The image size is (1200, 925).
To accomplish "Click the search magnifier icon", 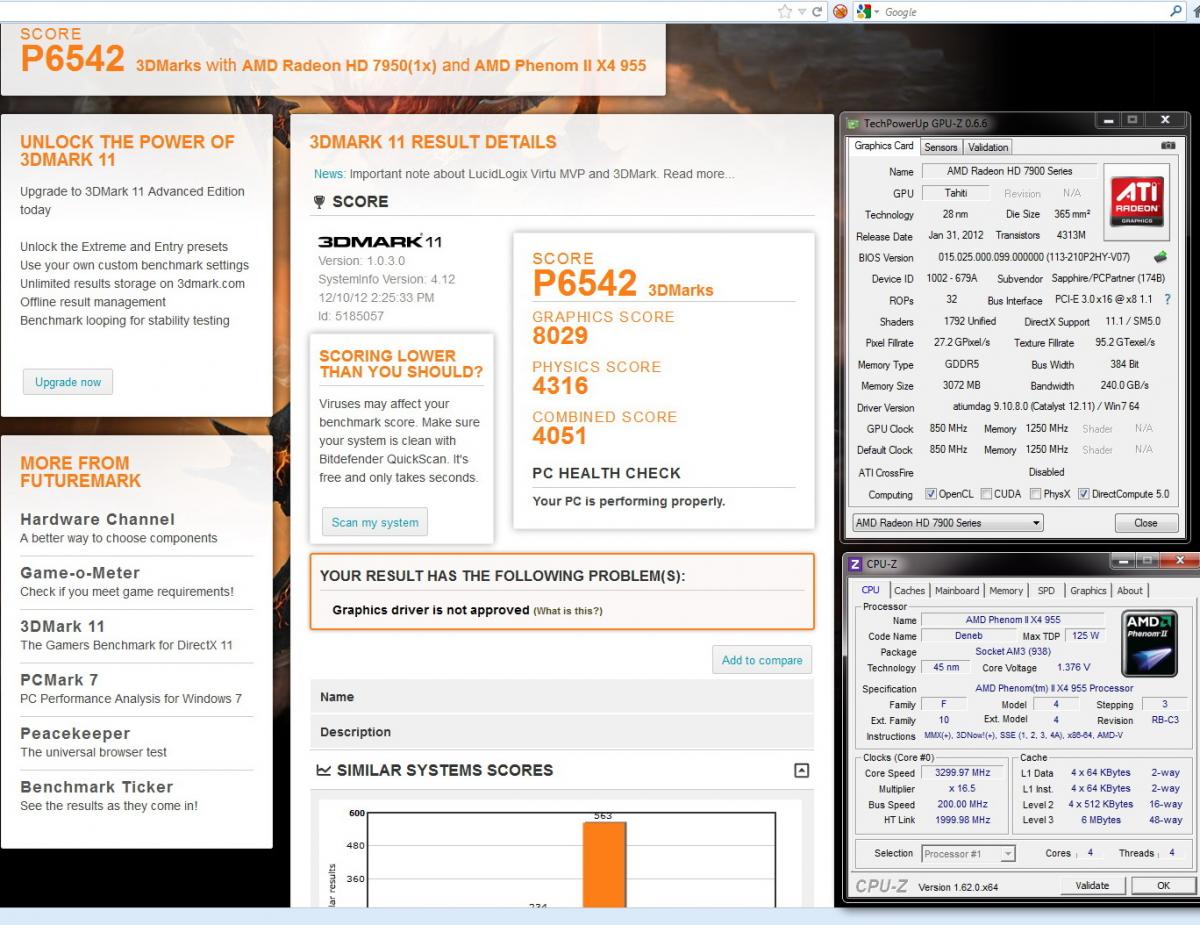I will [1175, 11].
